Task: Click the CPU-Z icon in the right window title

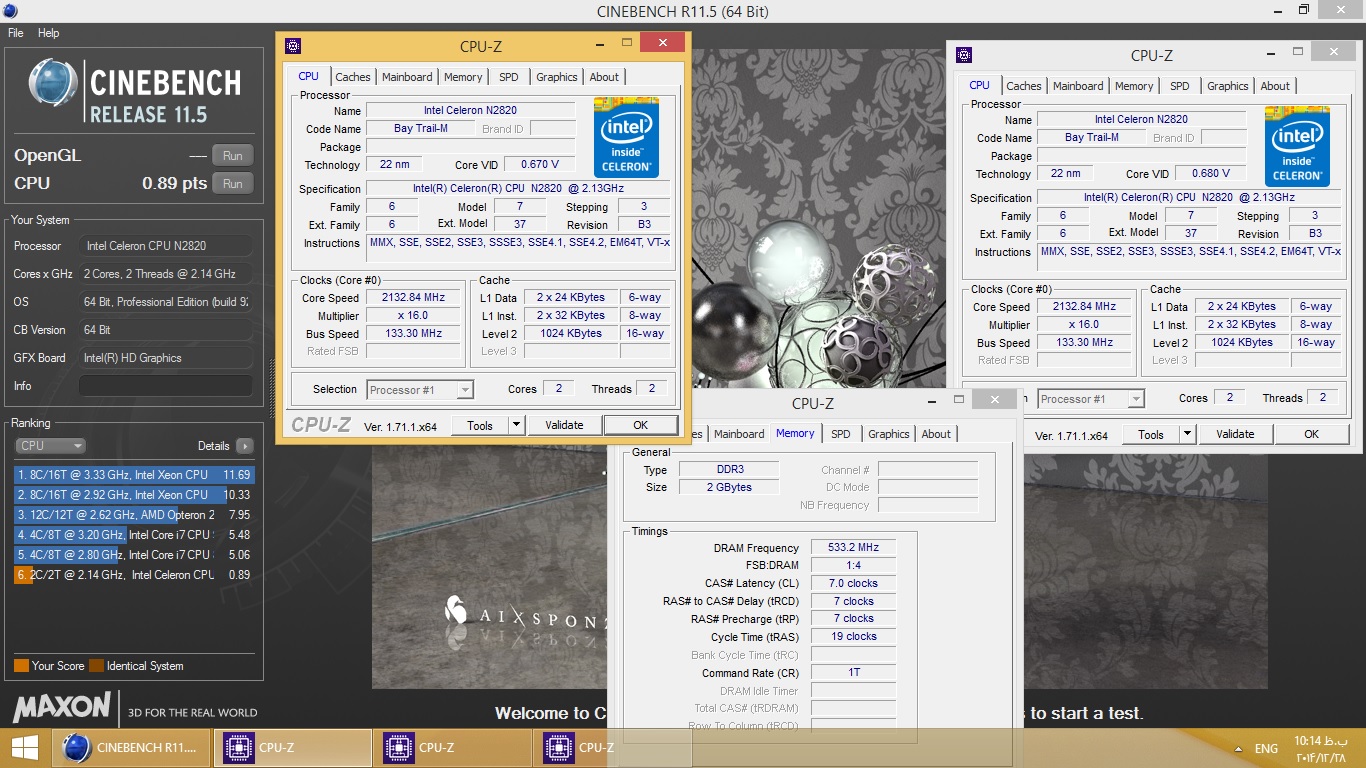Action: [x=963, y=55]
